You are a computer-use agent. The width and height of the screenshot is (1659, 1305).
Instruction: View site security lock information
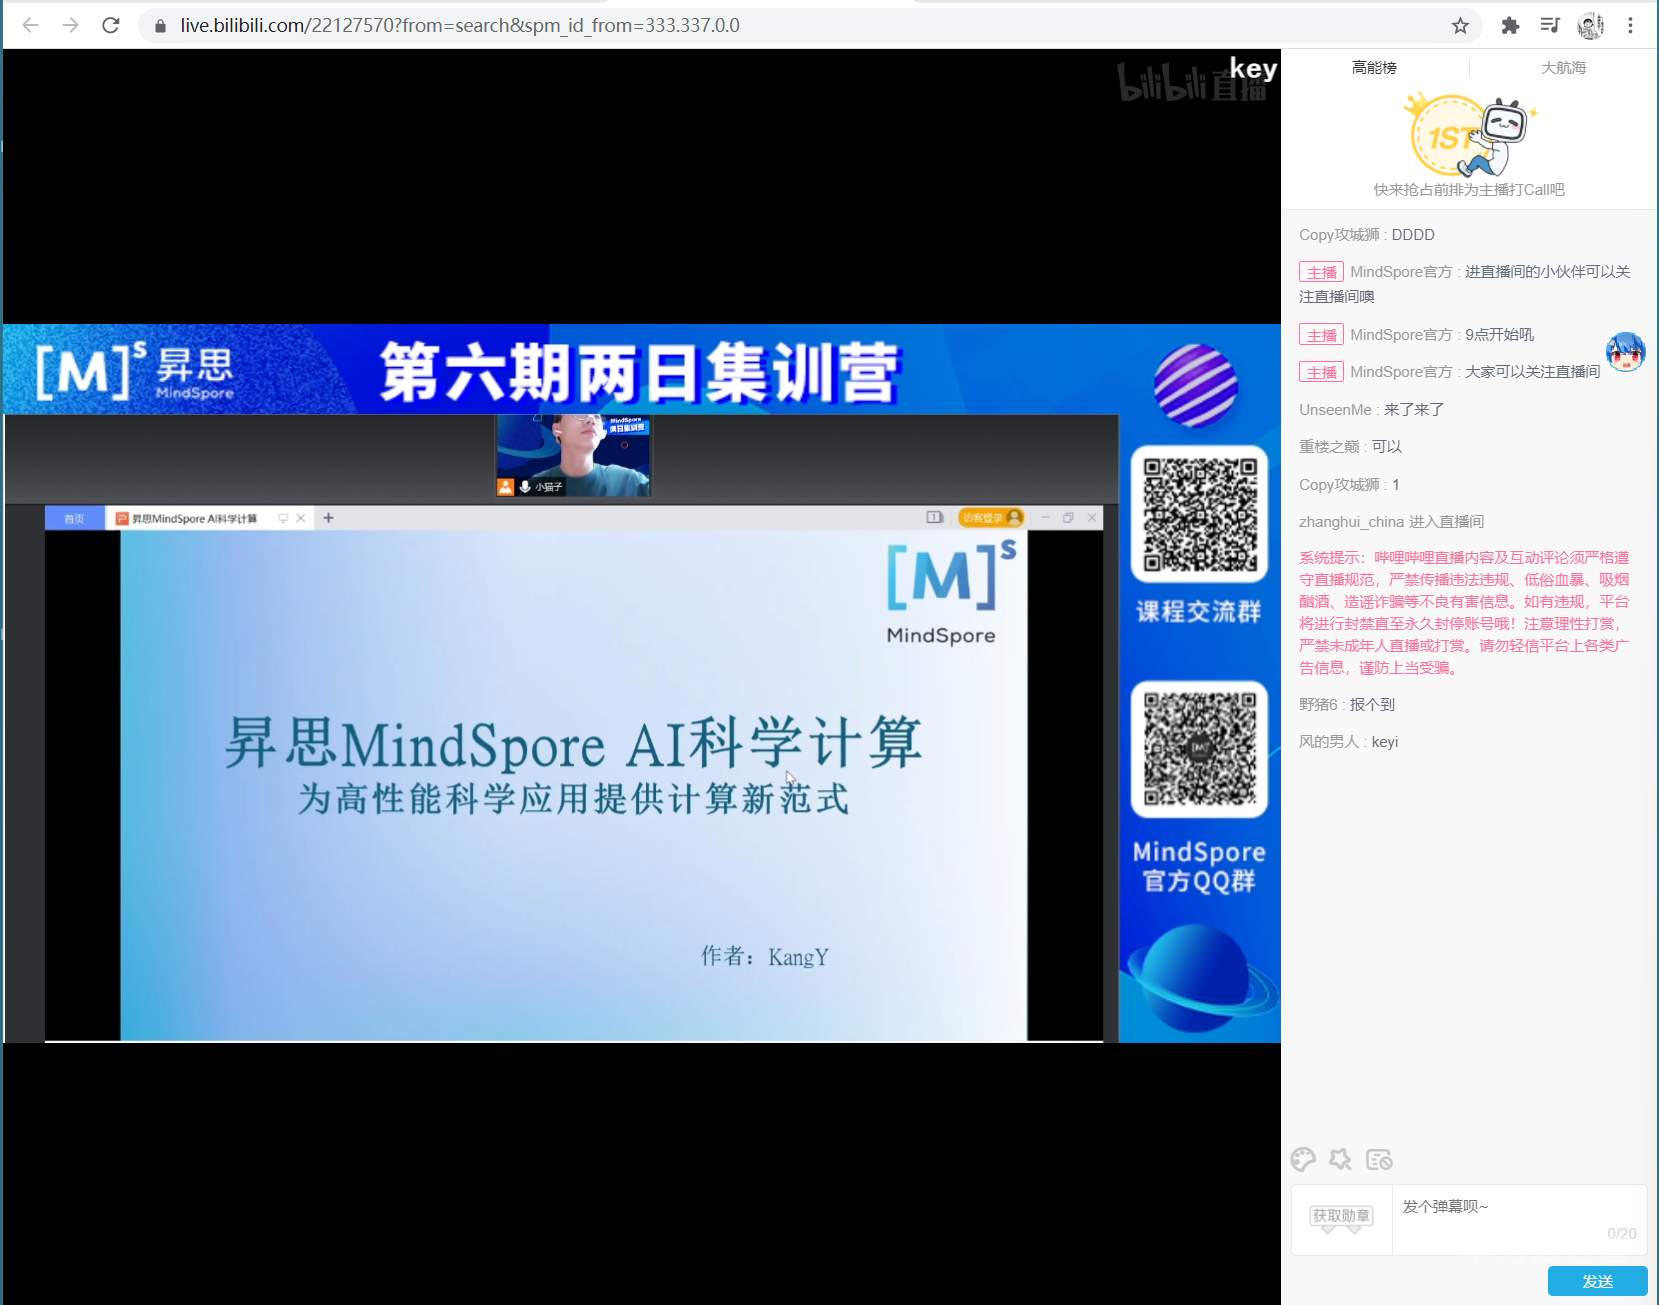(160, 26)
